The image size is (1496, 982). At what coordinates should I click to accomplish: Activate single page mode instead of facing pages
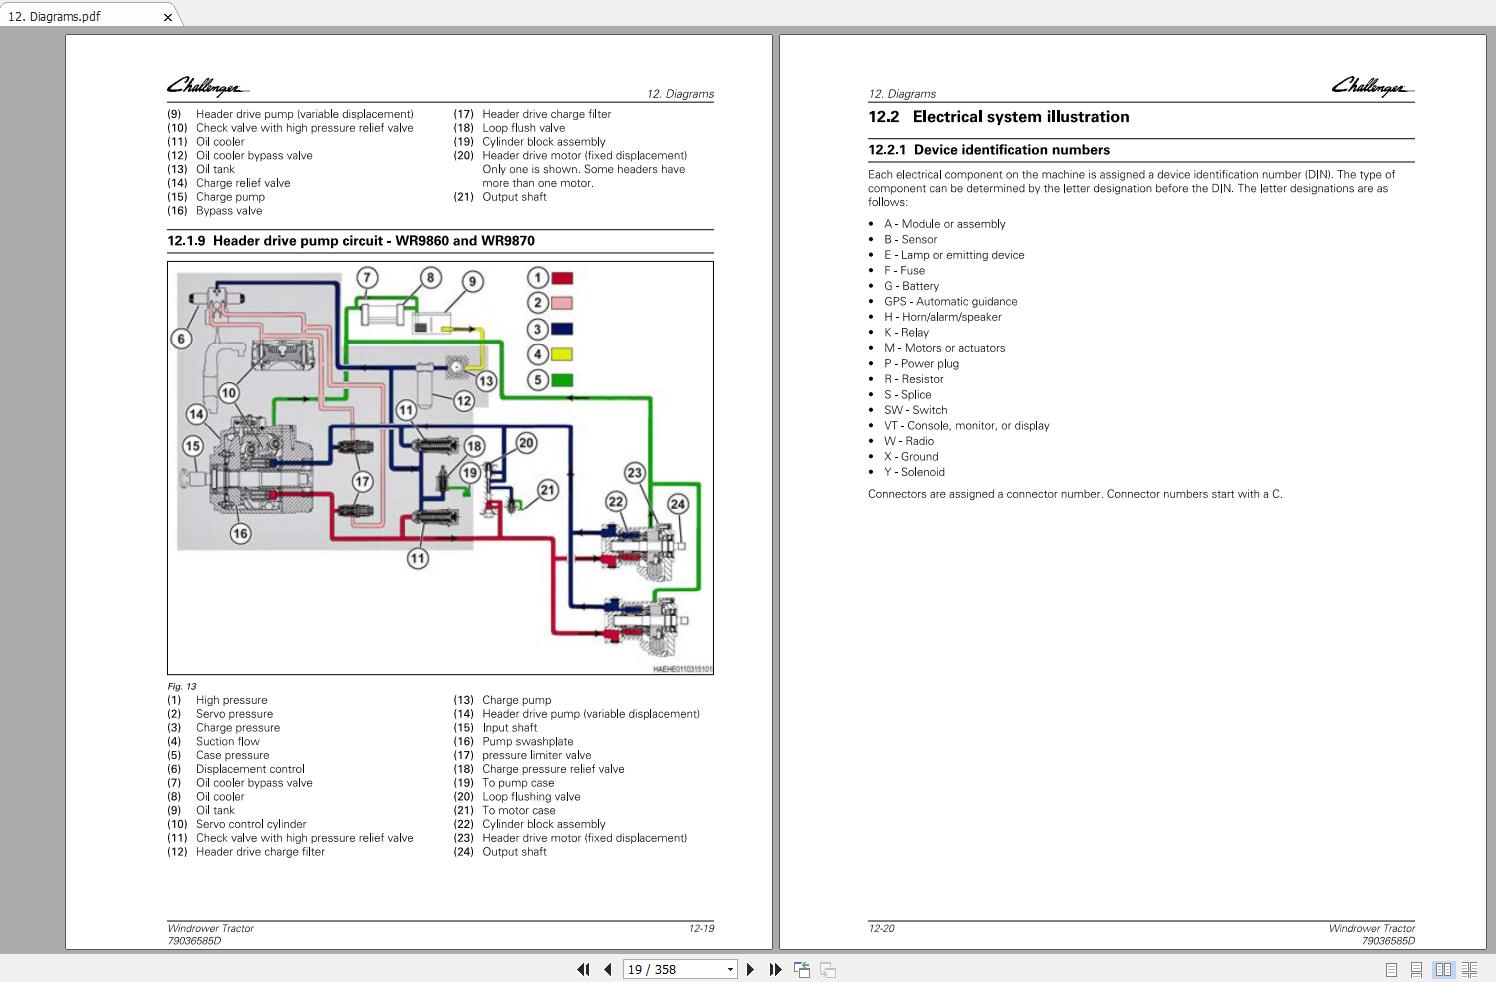(x=1389, y=969)
